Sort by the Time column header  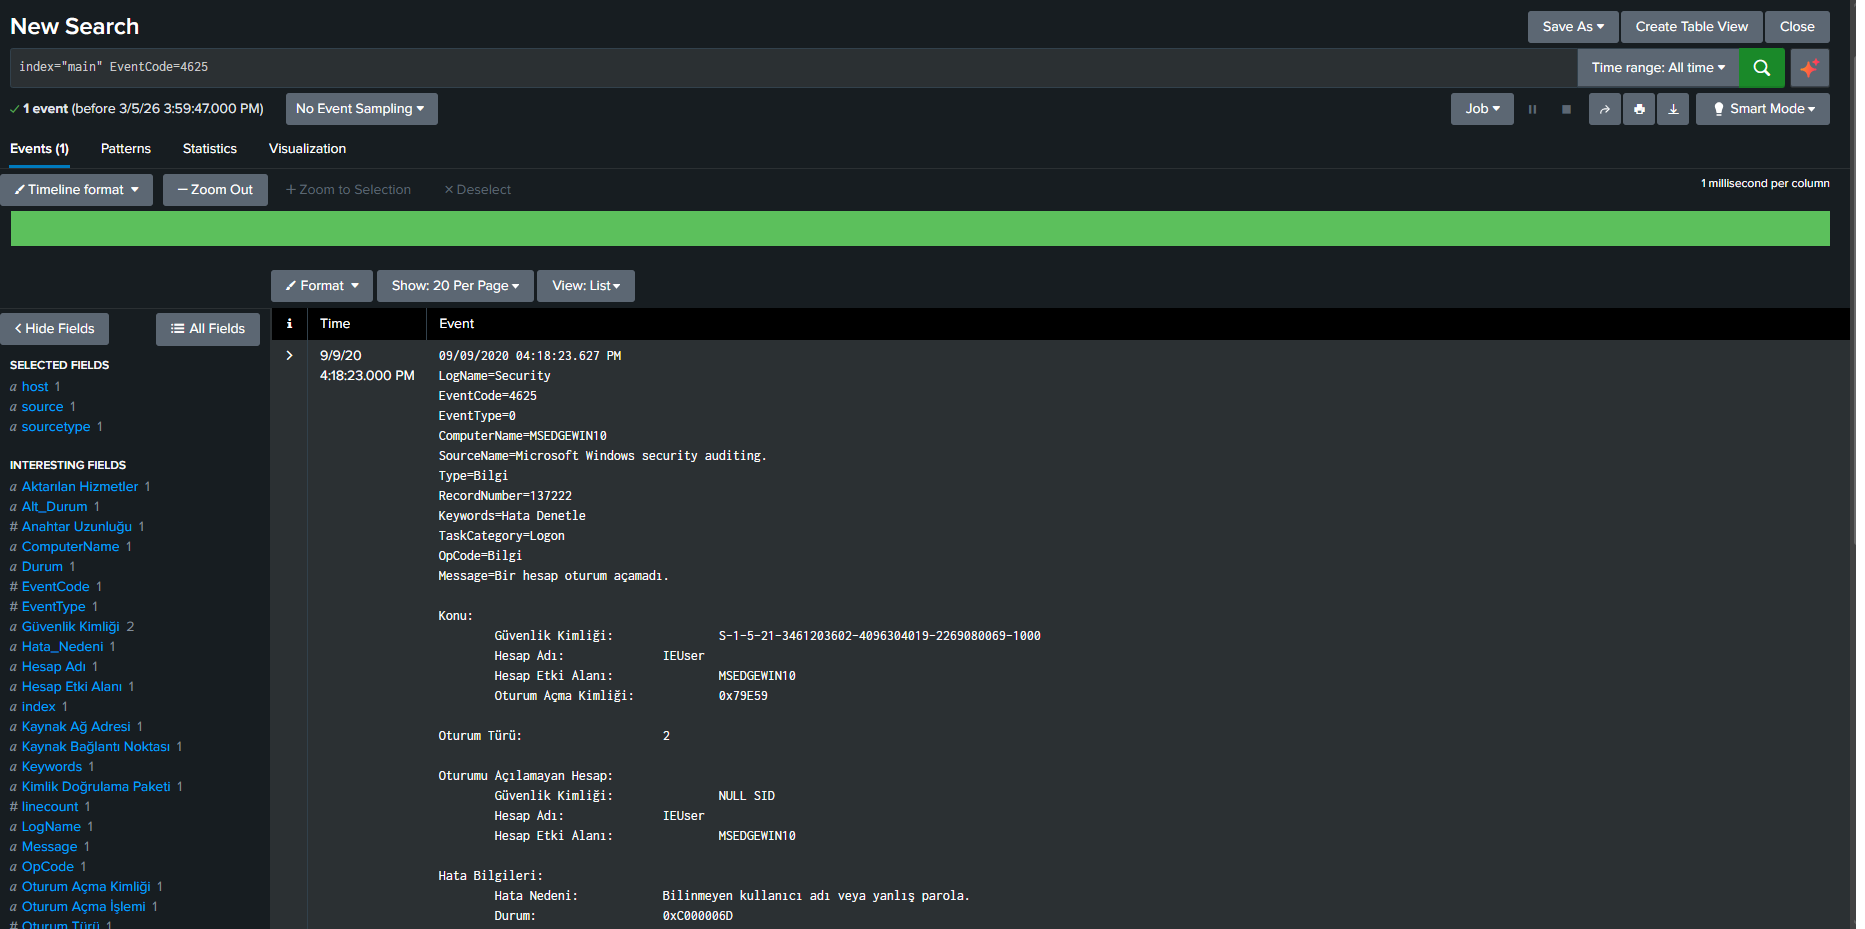[335, 324]
